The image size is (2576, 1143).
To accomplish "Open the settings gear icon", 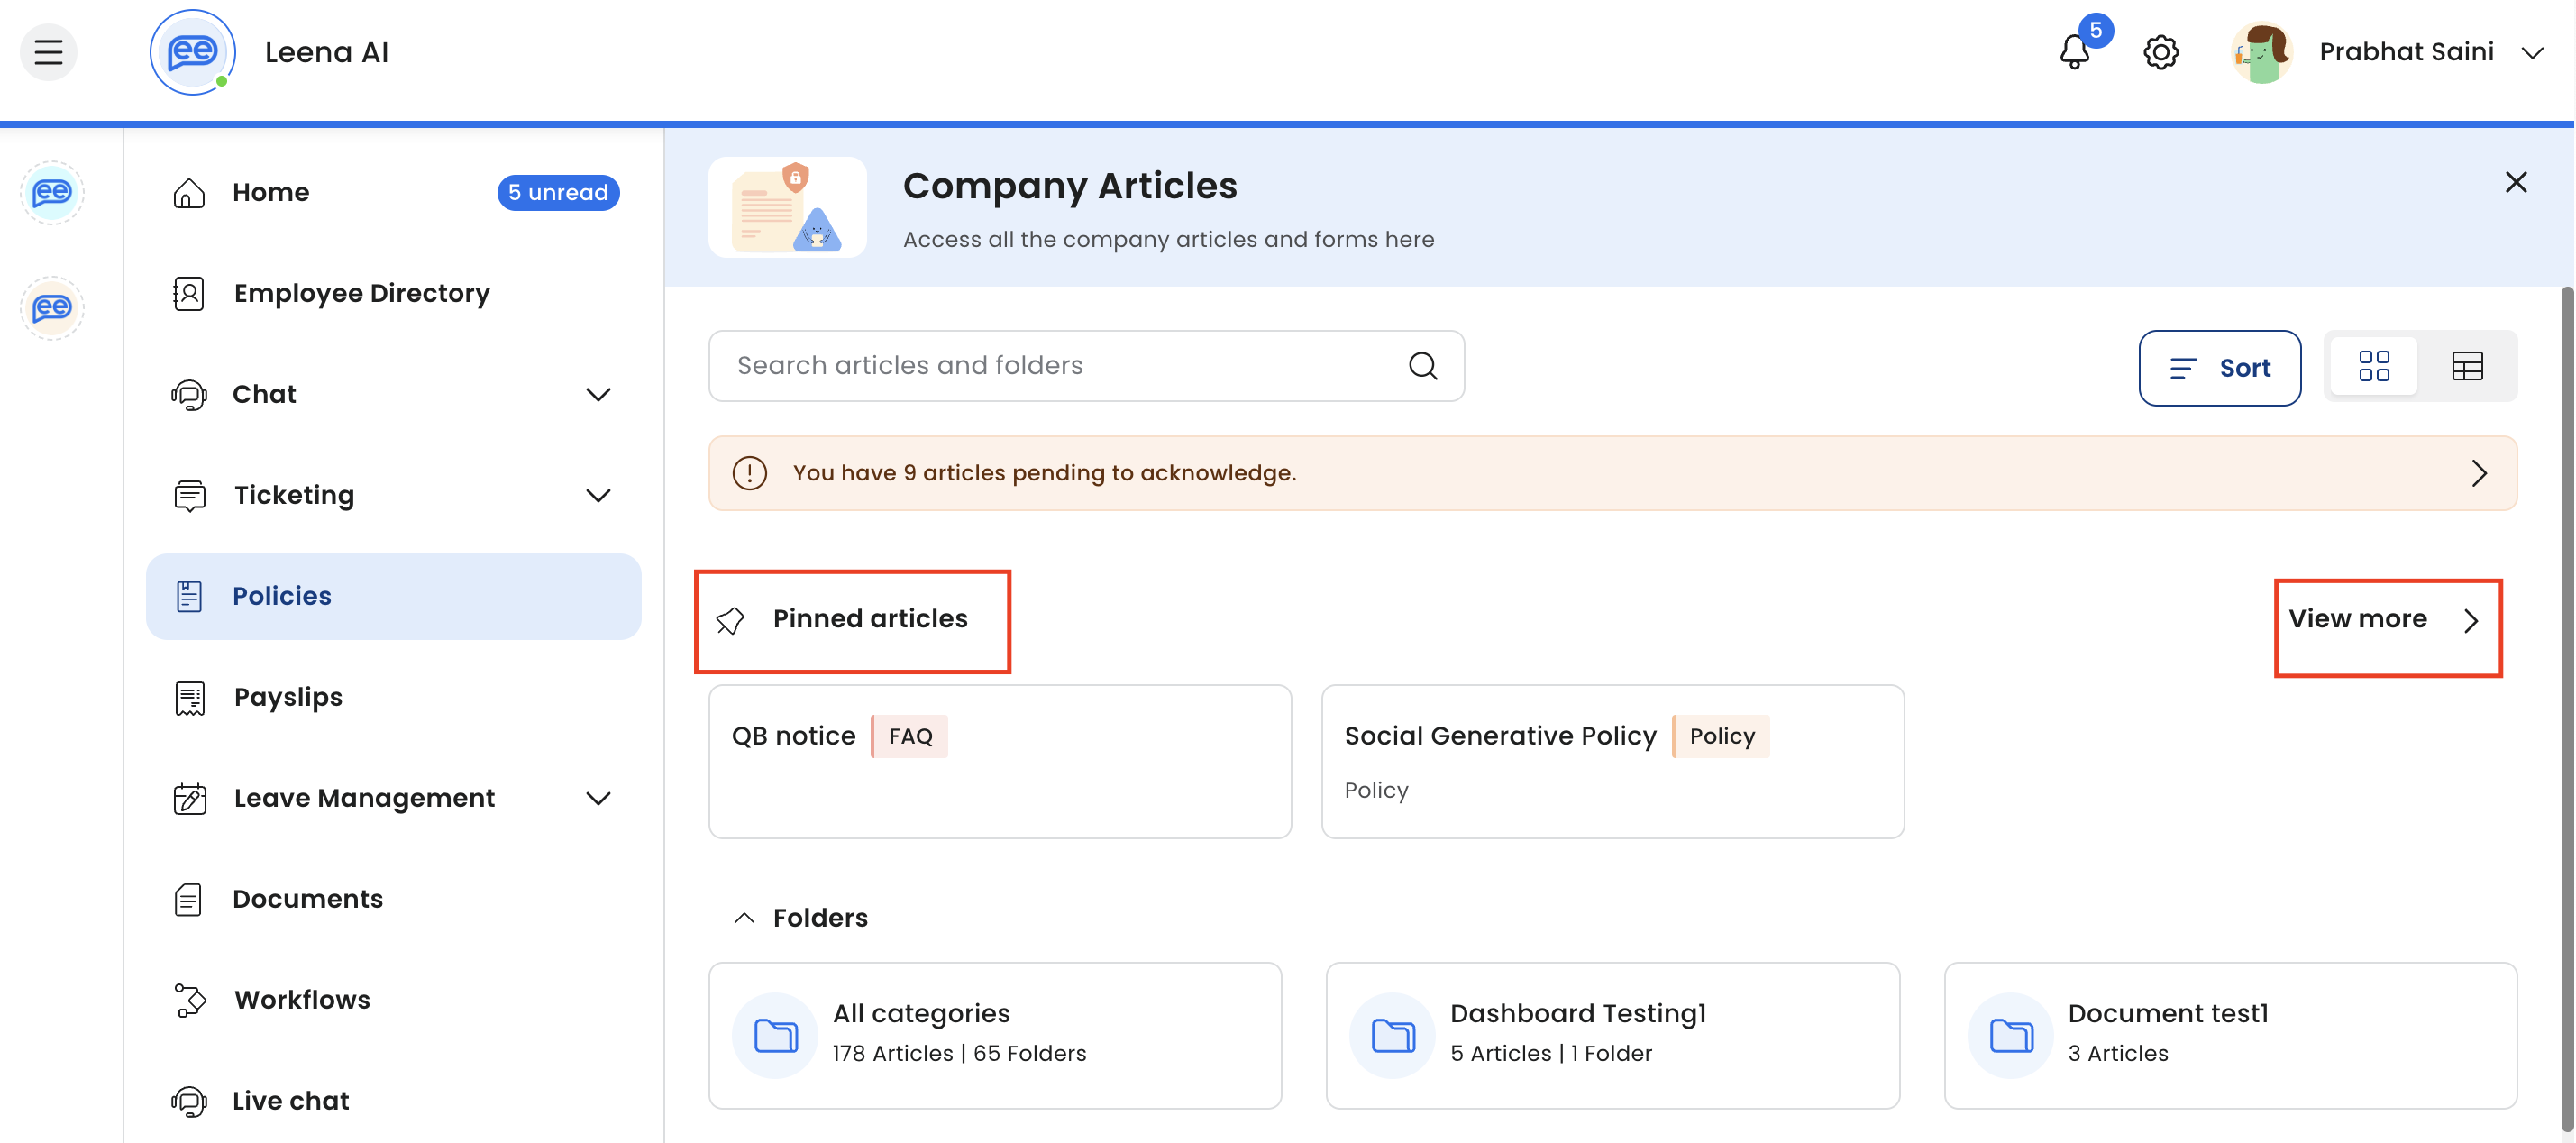I will click(x=2160, y=52).
